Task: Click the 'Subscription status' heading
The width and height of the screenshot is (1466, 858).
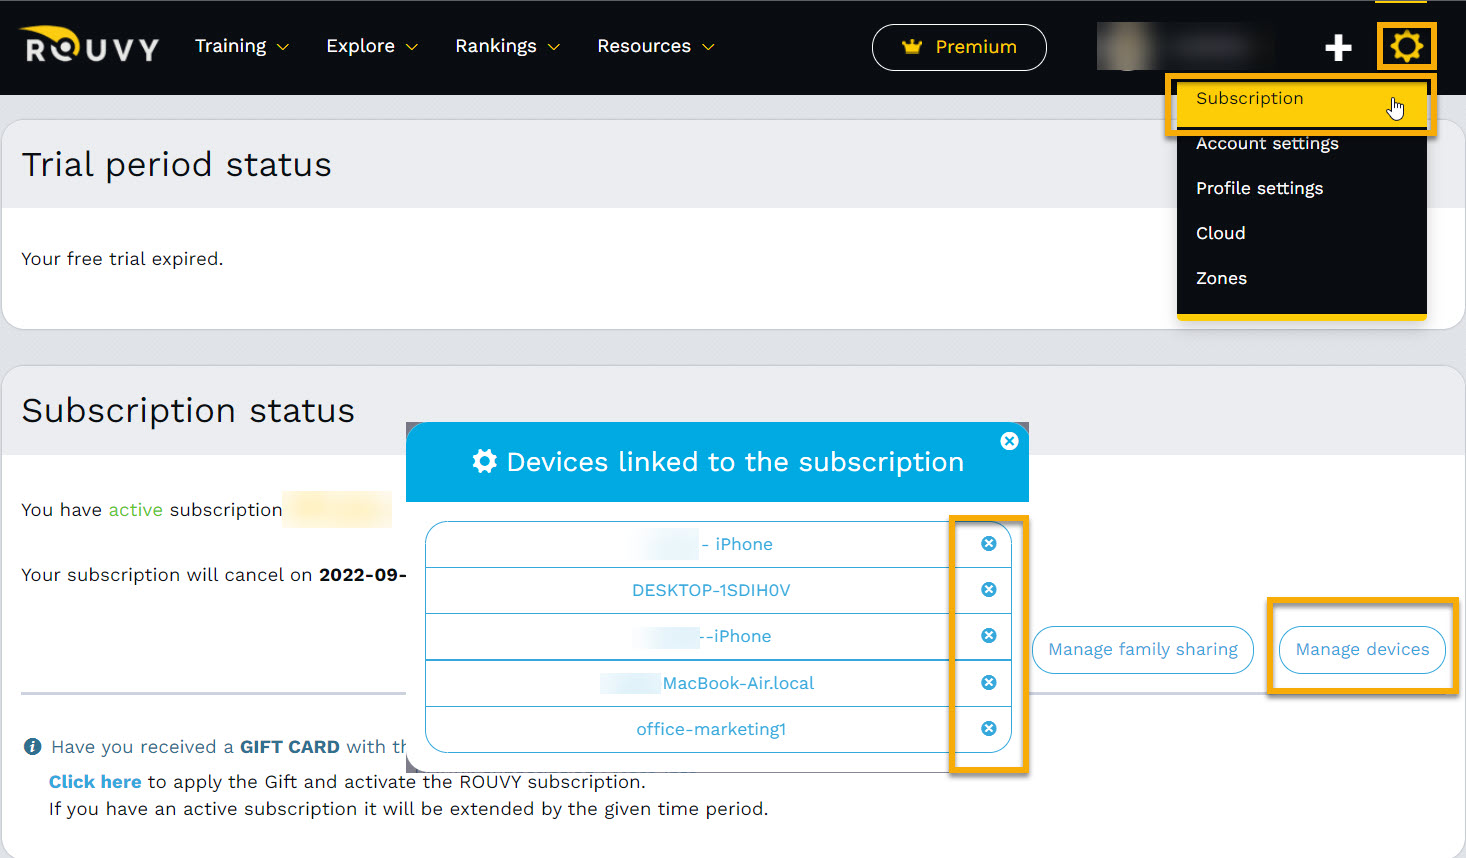Action: (x=188, y=411)
